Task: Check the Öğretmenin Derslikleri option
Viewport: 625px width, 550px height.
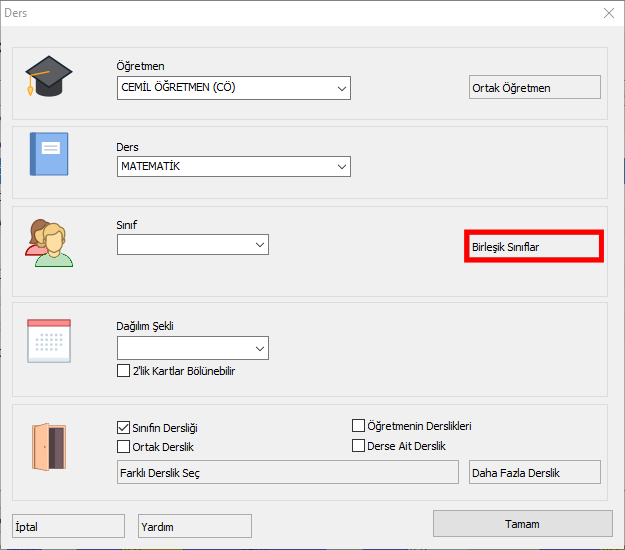Action: [x=358, y=426]
